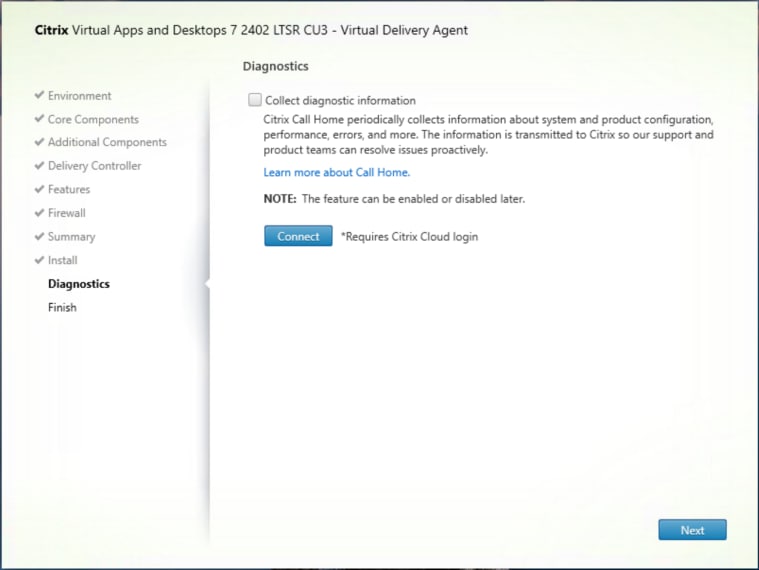Click the checkmark beside Core Components
The width and height of the screenshot is (759, 570).
point(40,119)
